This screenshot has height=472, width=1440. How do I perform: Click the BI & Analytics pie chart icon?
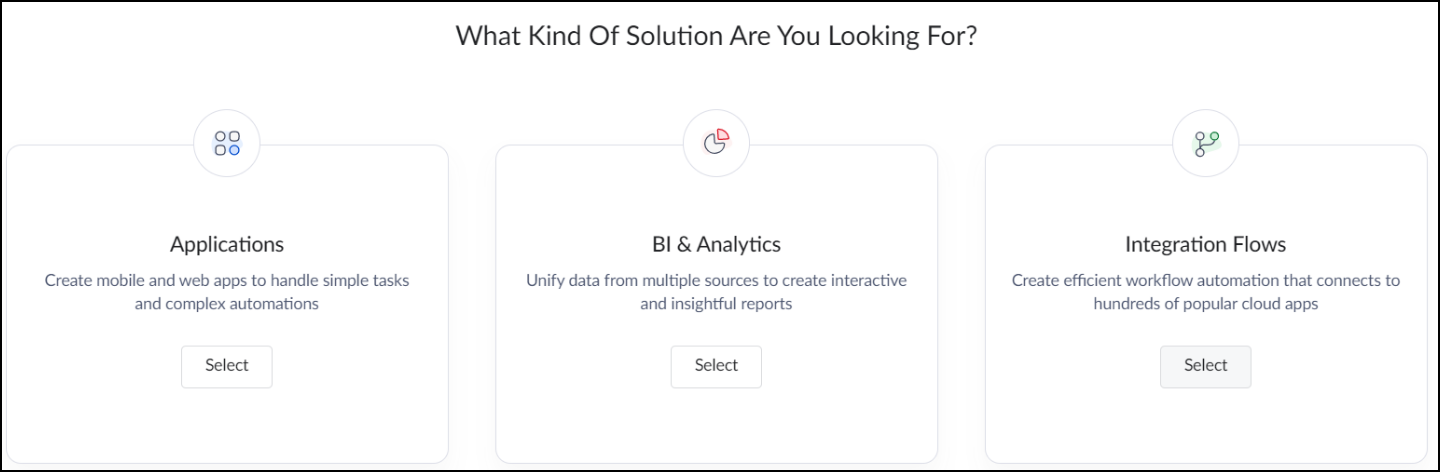pyautogui.click(x=716, y=144)
